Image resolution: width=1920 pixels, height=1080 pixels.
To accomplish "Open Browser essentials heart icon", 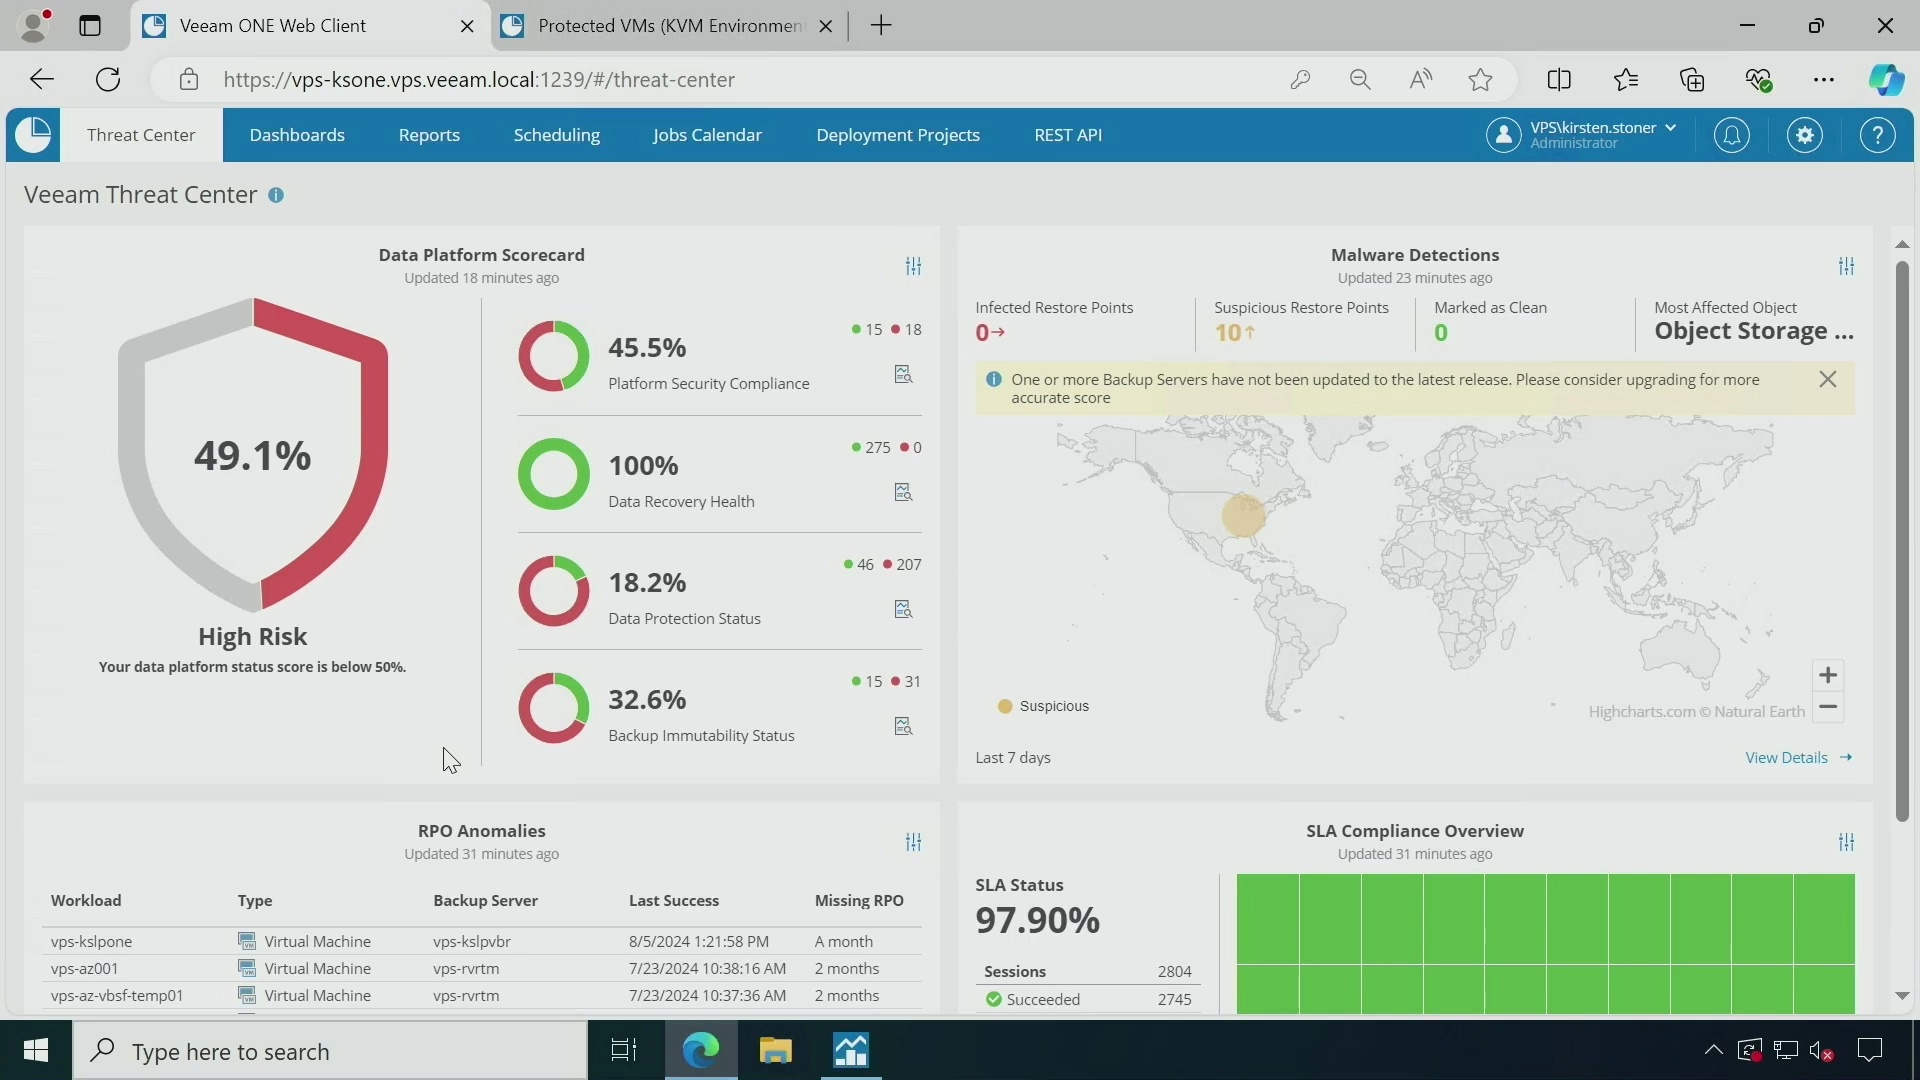I will (x=1759, y=80).
